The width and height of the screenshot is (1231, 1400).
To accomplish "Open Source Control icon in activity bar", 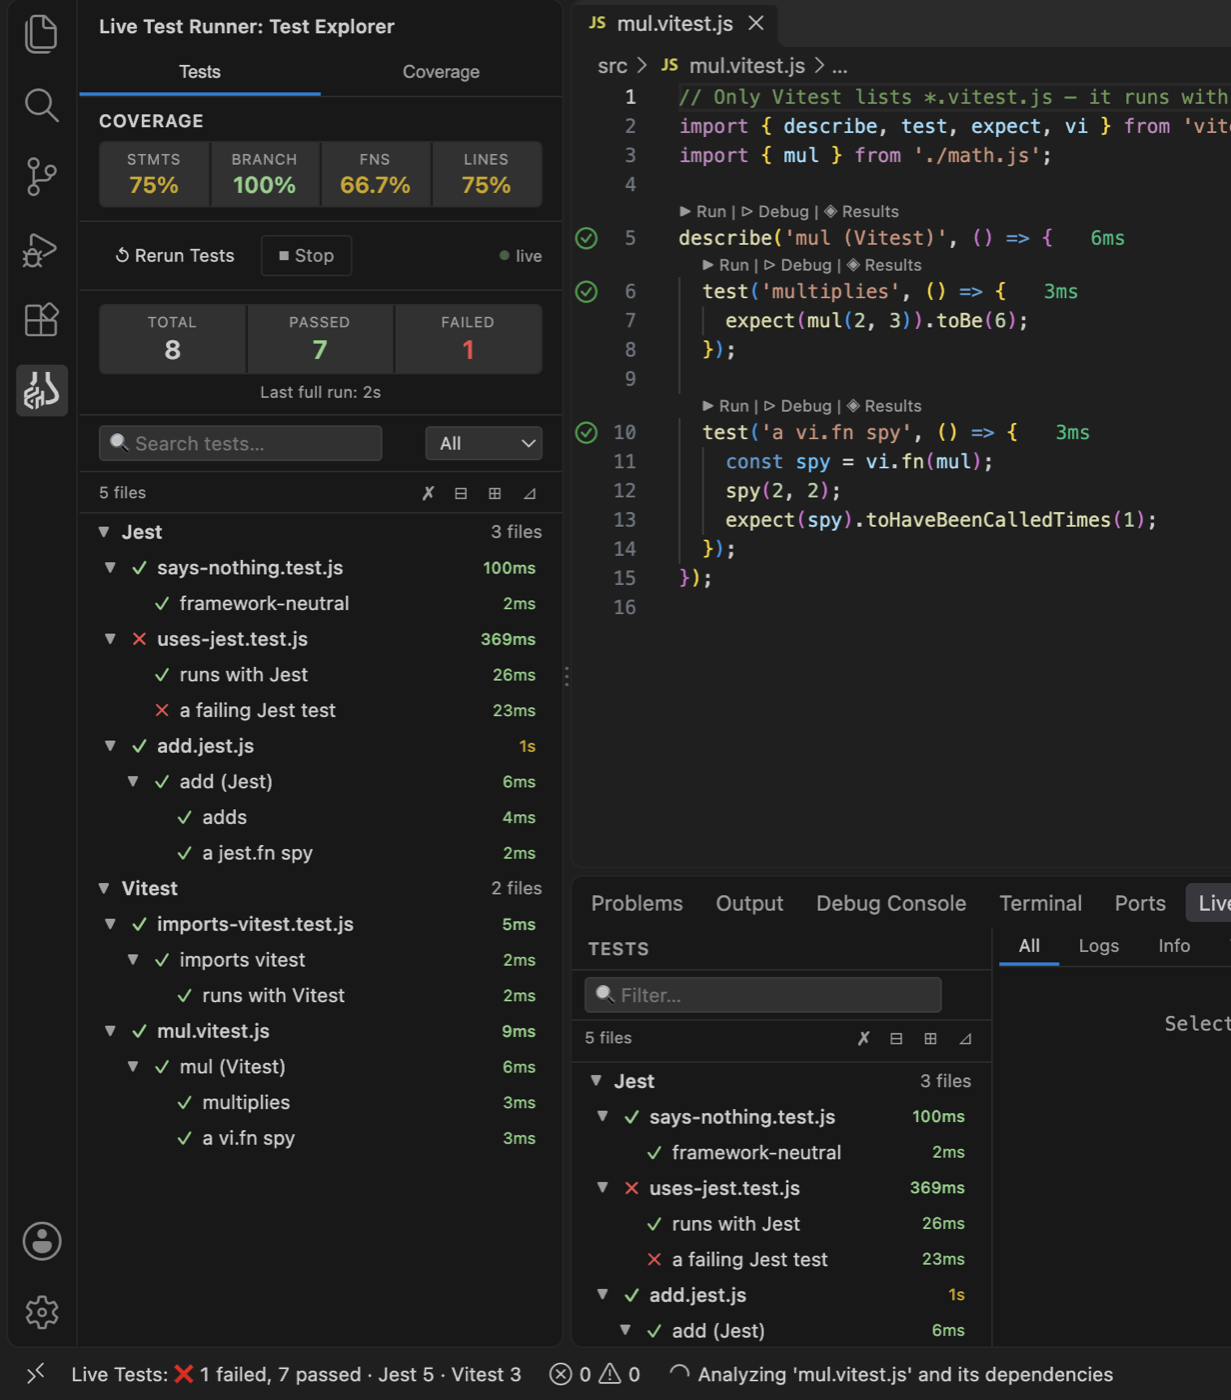I will pyautogui.click(x=41, y=177).
